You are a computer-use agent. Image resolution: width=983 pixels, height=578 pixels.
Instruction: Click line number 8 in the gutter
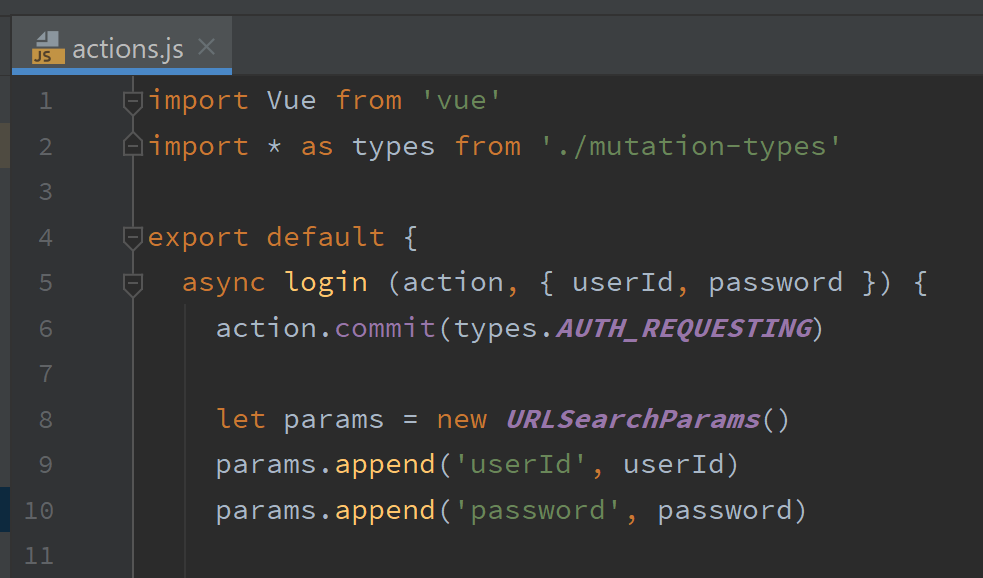coord(46,419)
